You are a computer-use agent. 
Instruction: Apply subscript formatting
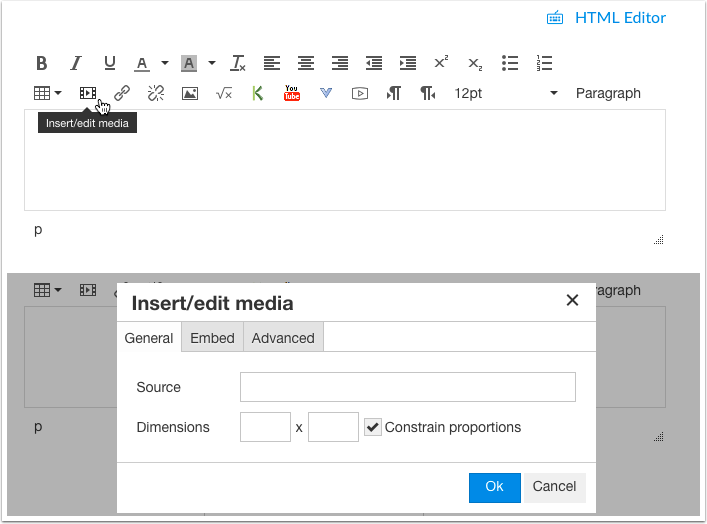point(475,64)
